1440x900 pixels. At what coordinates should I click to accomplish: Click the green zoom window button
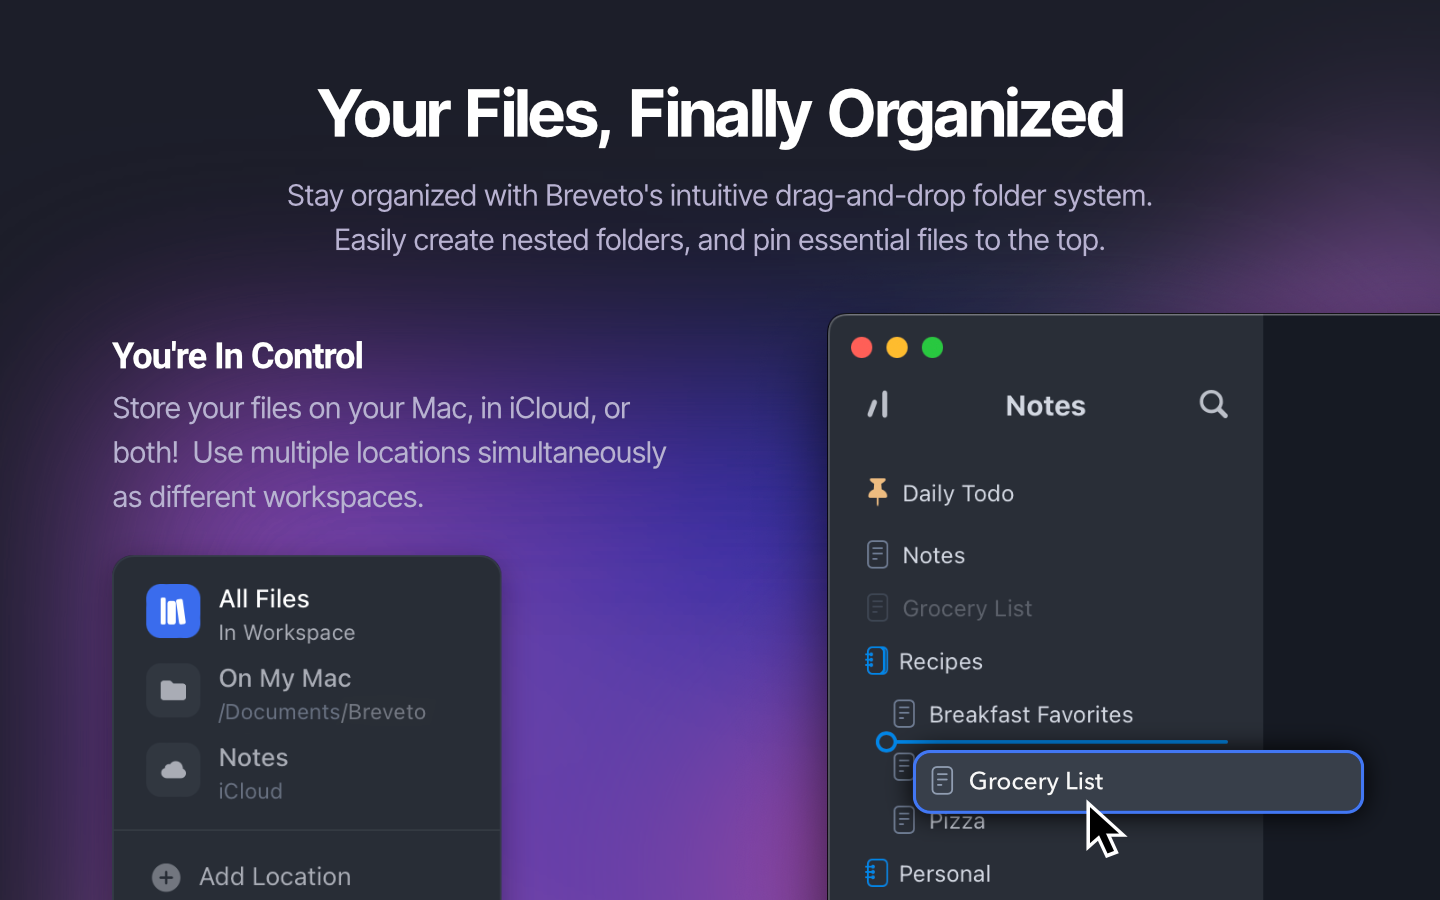[932, 347]
